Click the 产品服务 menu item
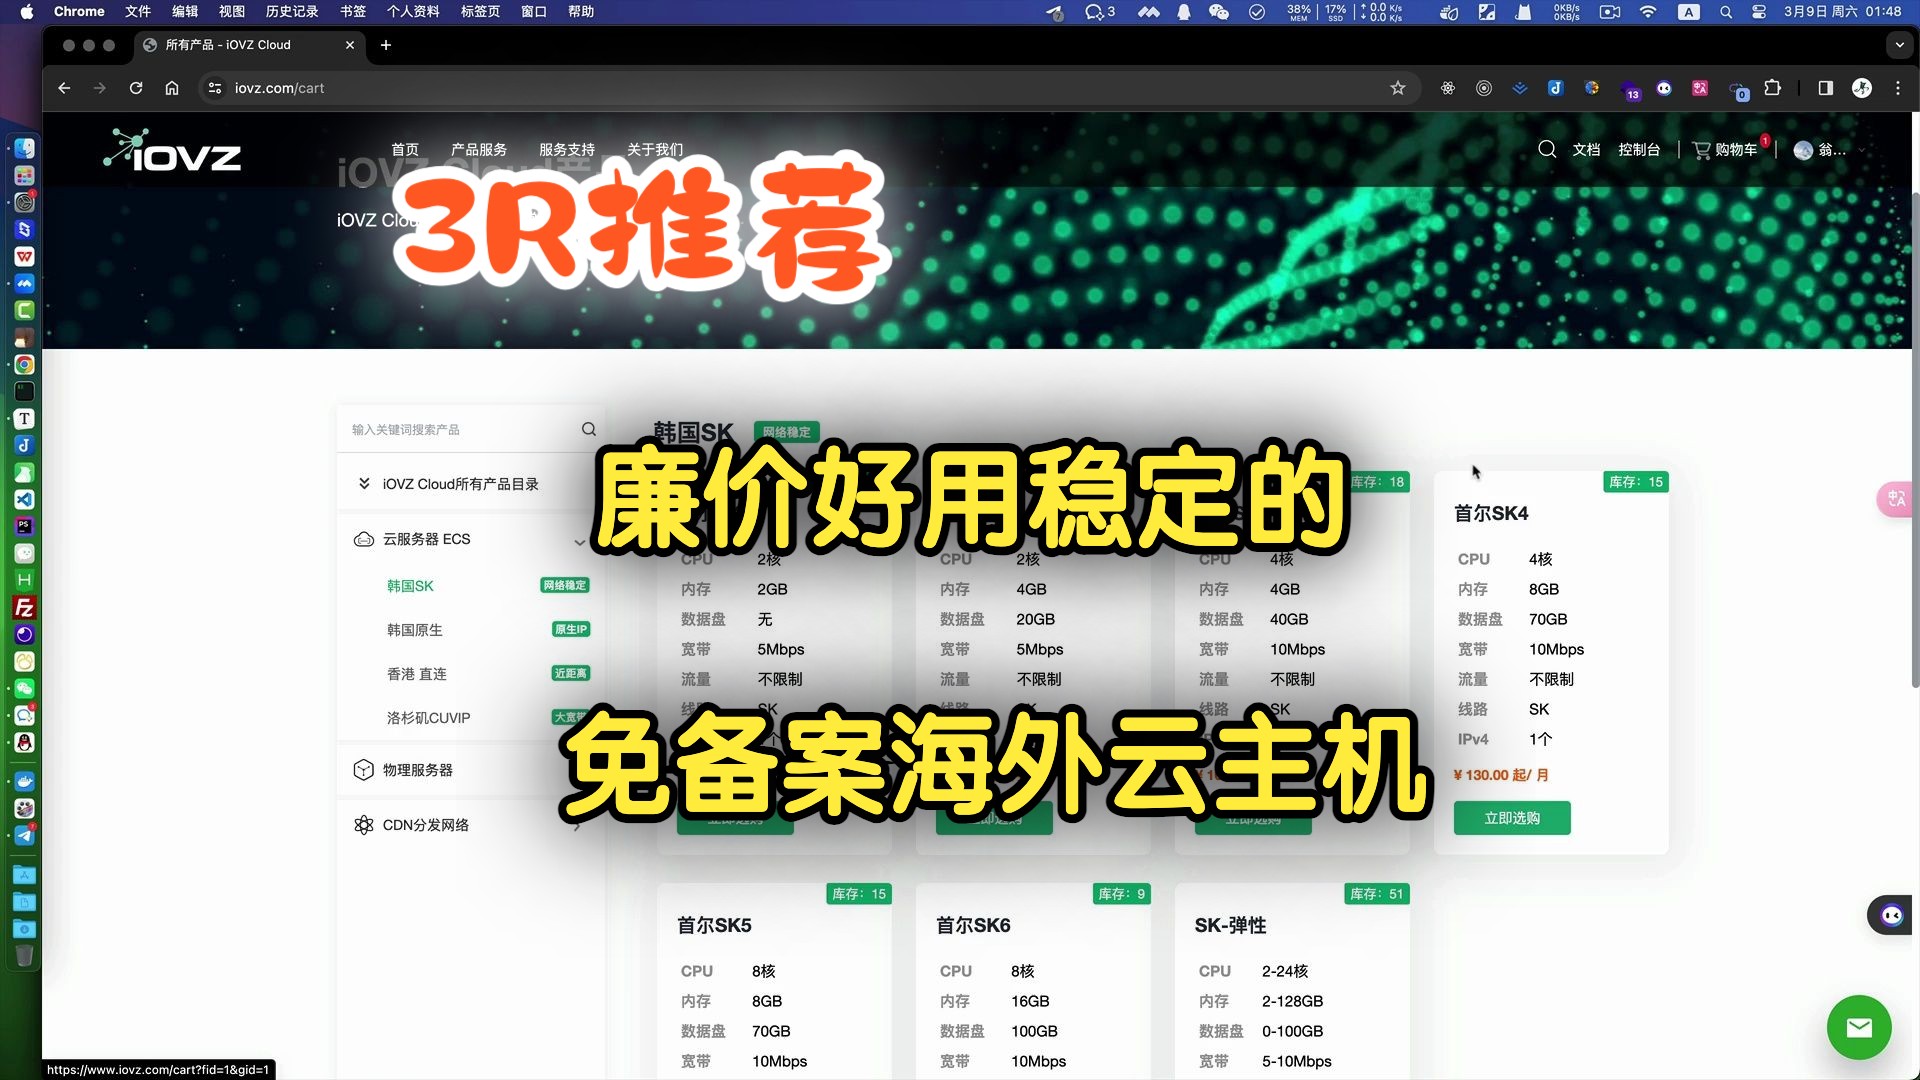Viewport: 1920px width, 1080px height. (477, 149)
